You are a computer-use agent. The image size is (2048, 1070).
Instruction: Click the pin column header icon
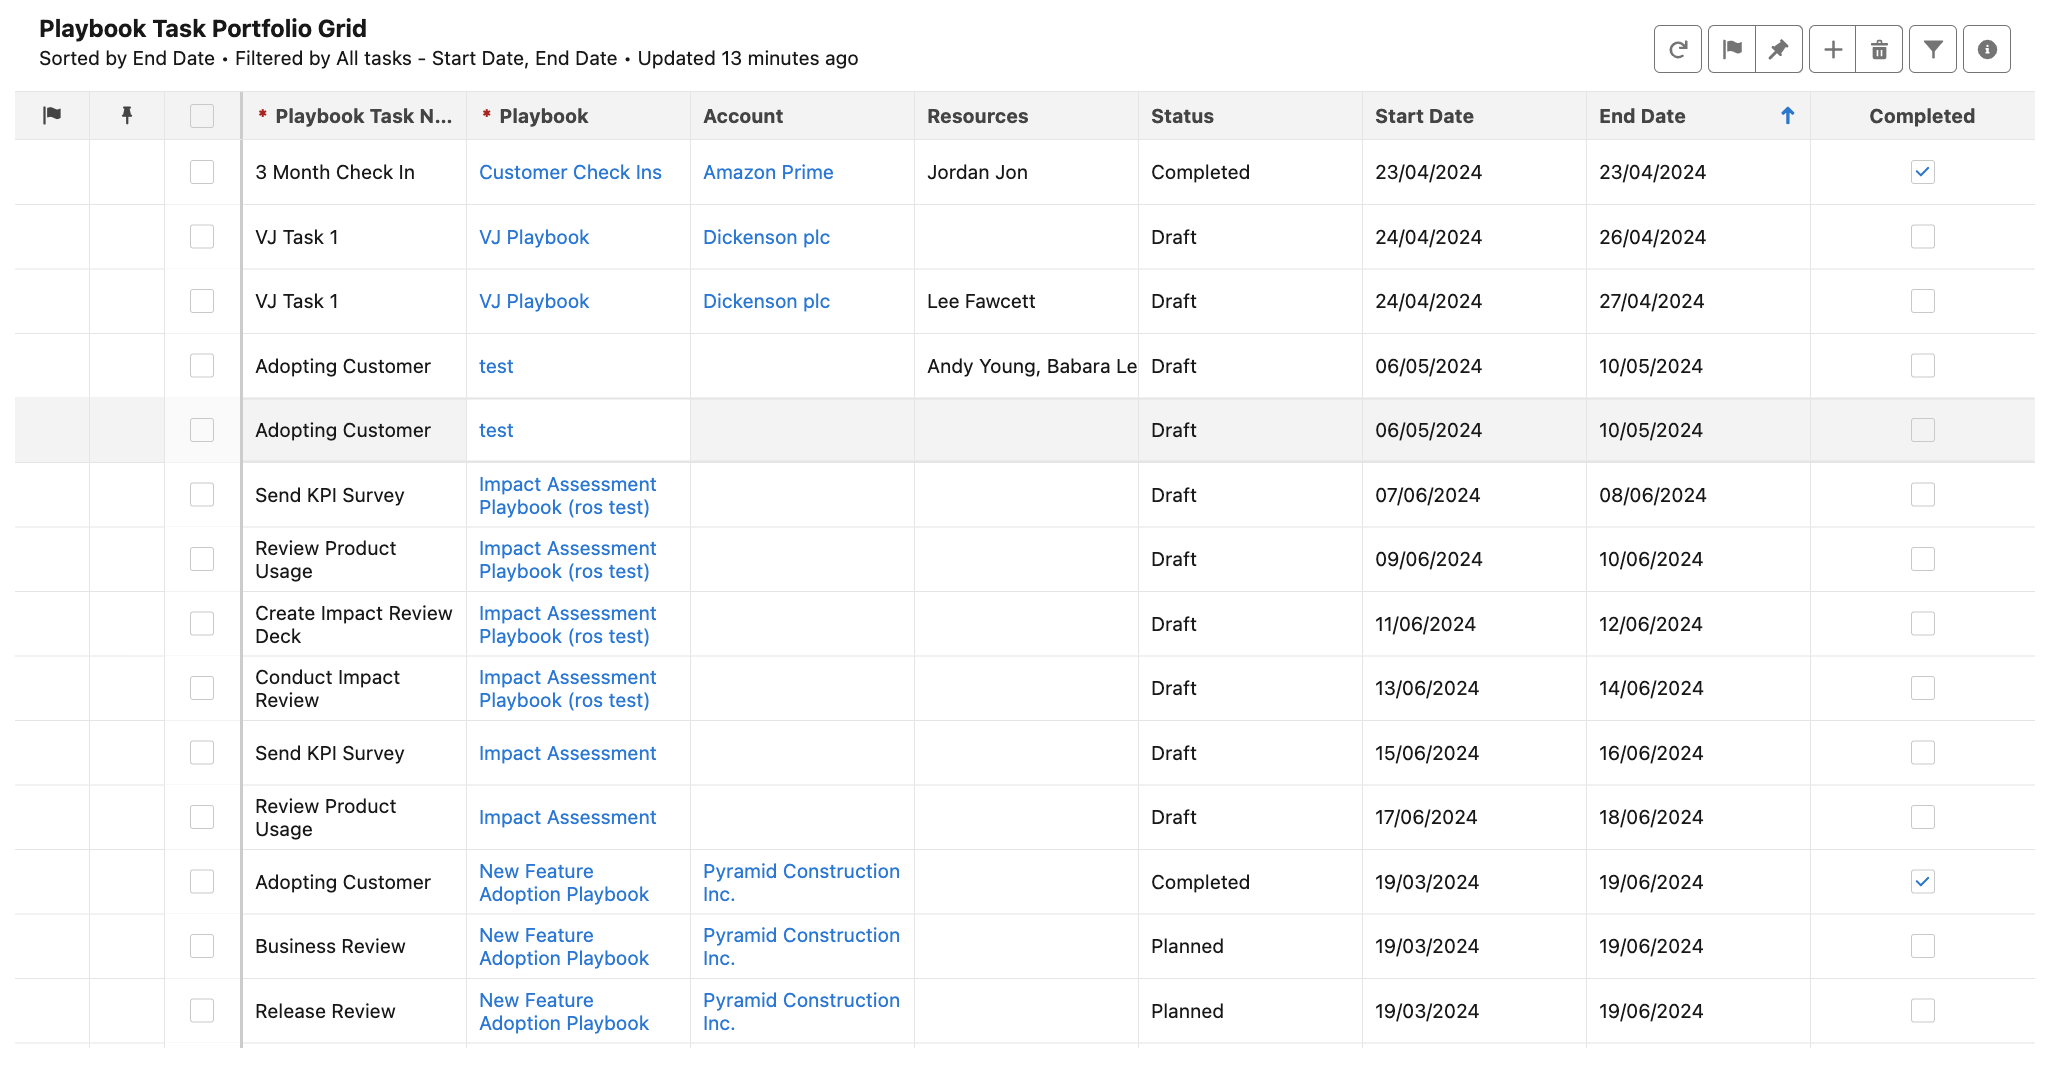[x=127, y=116]
